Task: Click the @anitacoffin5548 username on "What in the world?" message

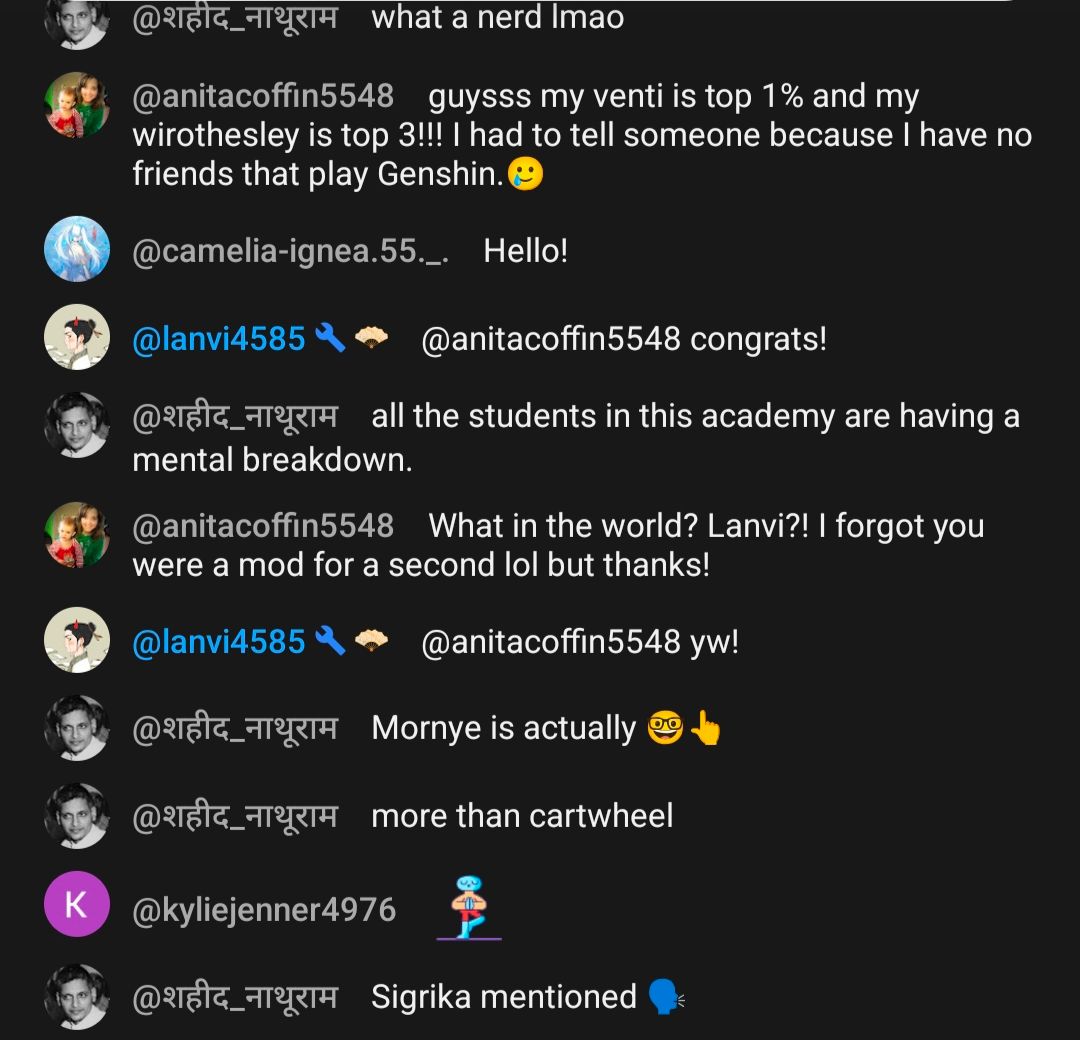Action: click(263, 526)
